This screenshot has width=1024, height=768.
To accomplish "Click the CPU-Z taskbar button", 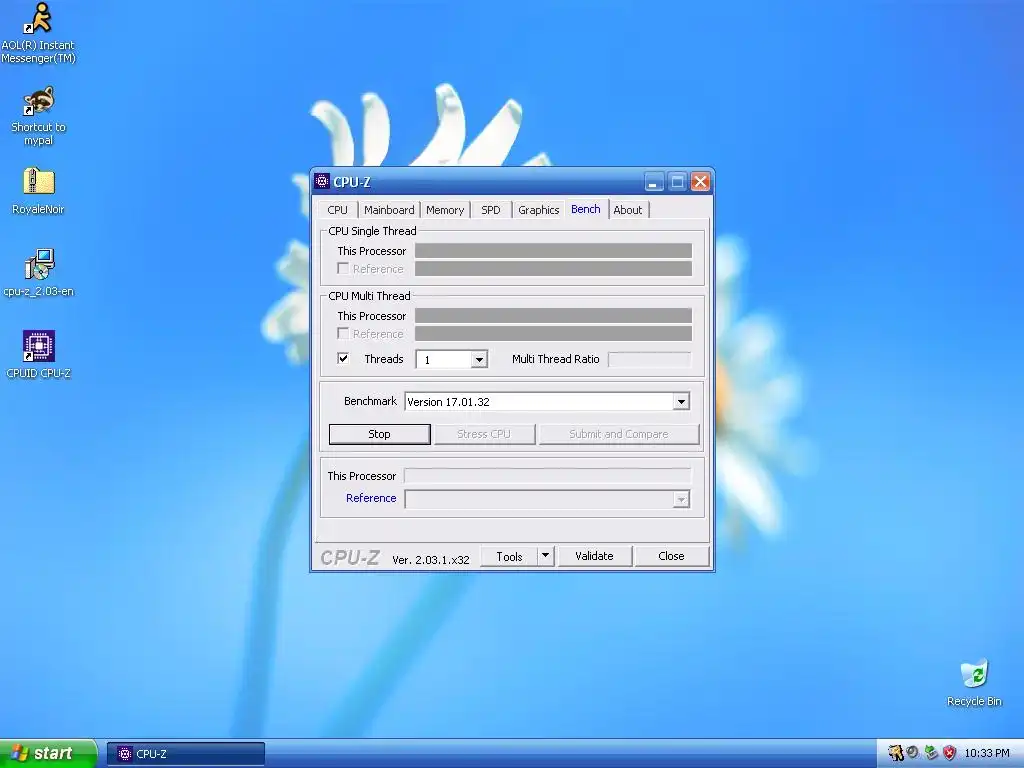I will point(186,754).
